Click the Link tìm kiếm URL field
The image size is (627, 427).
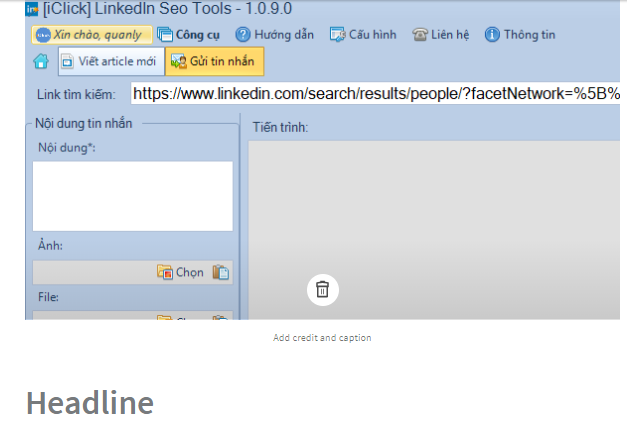pyautogui.click(x=375, y=94)
